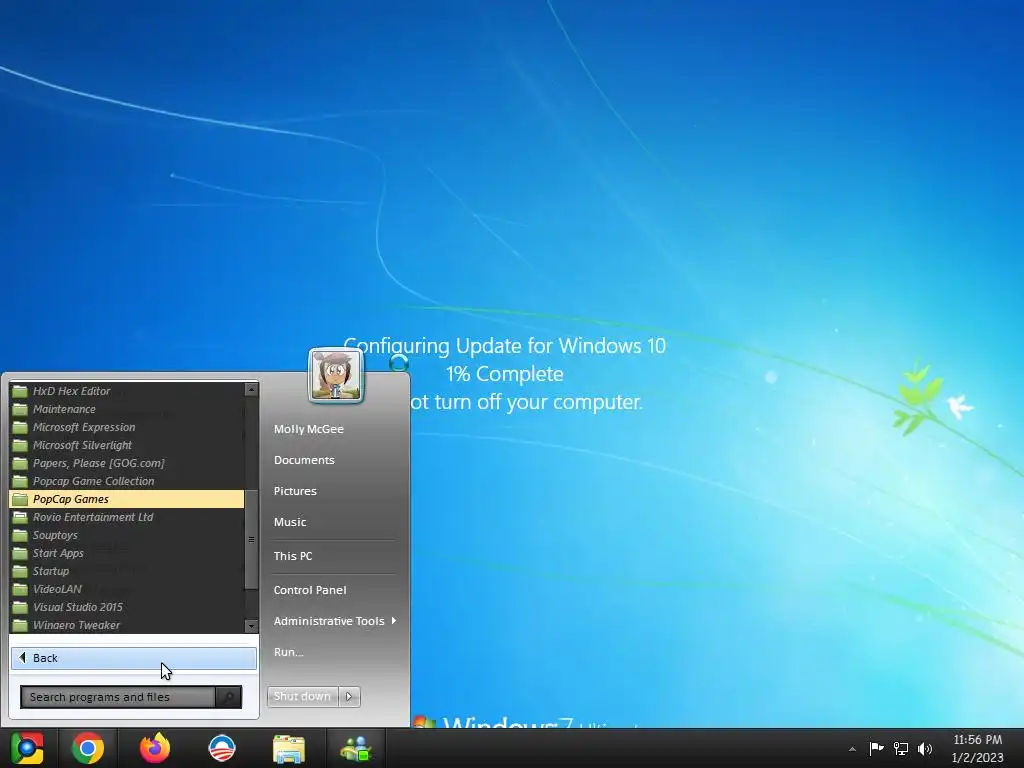Expand the VideoLAN folder
The image size is (1024, 768).
pos(127,588)
